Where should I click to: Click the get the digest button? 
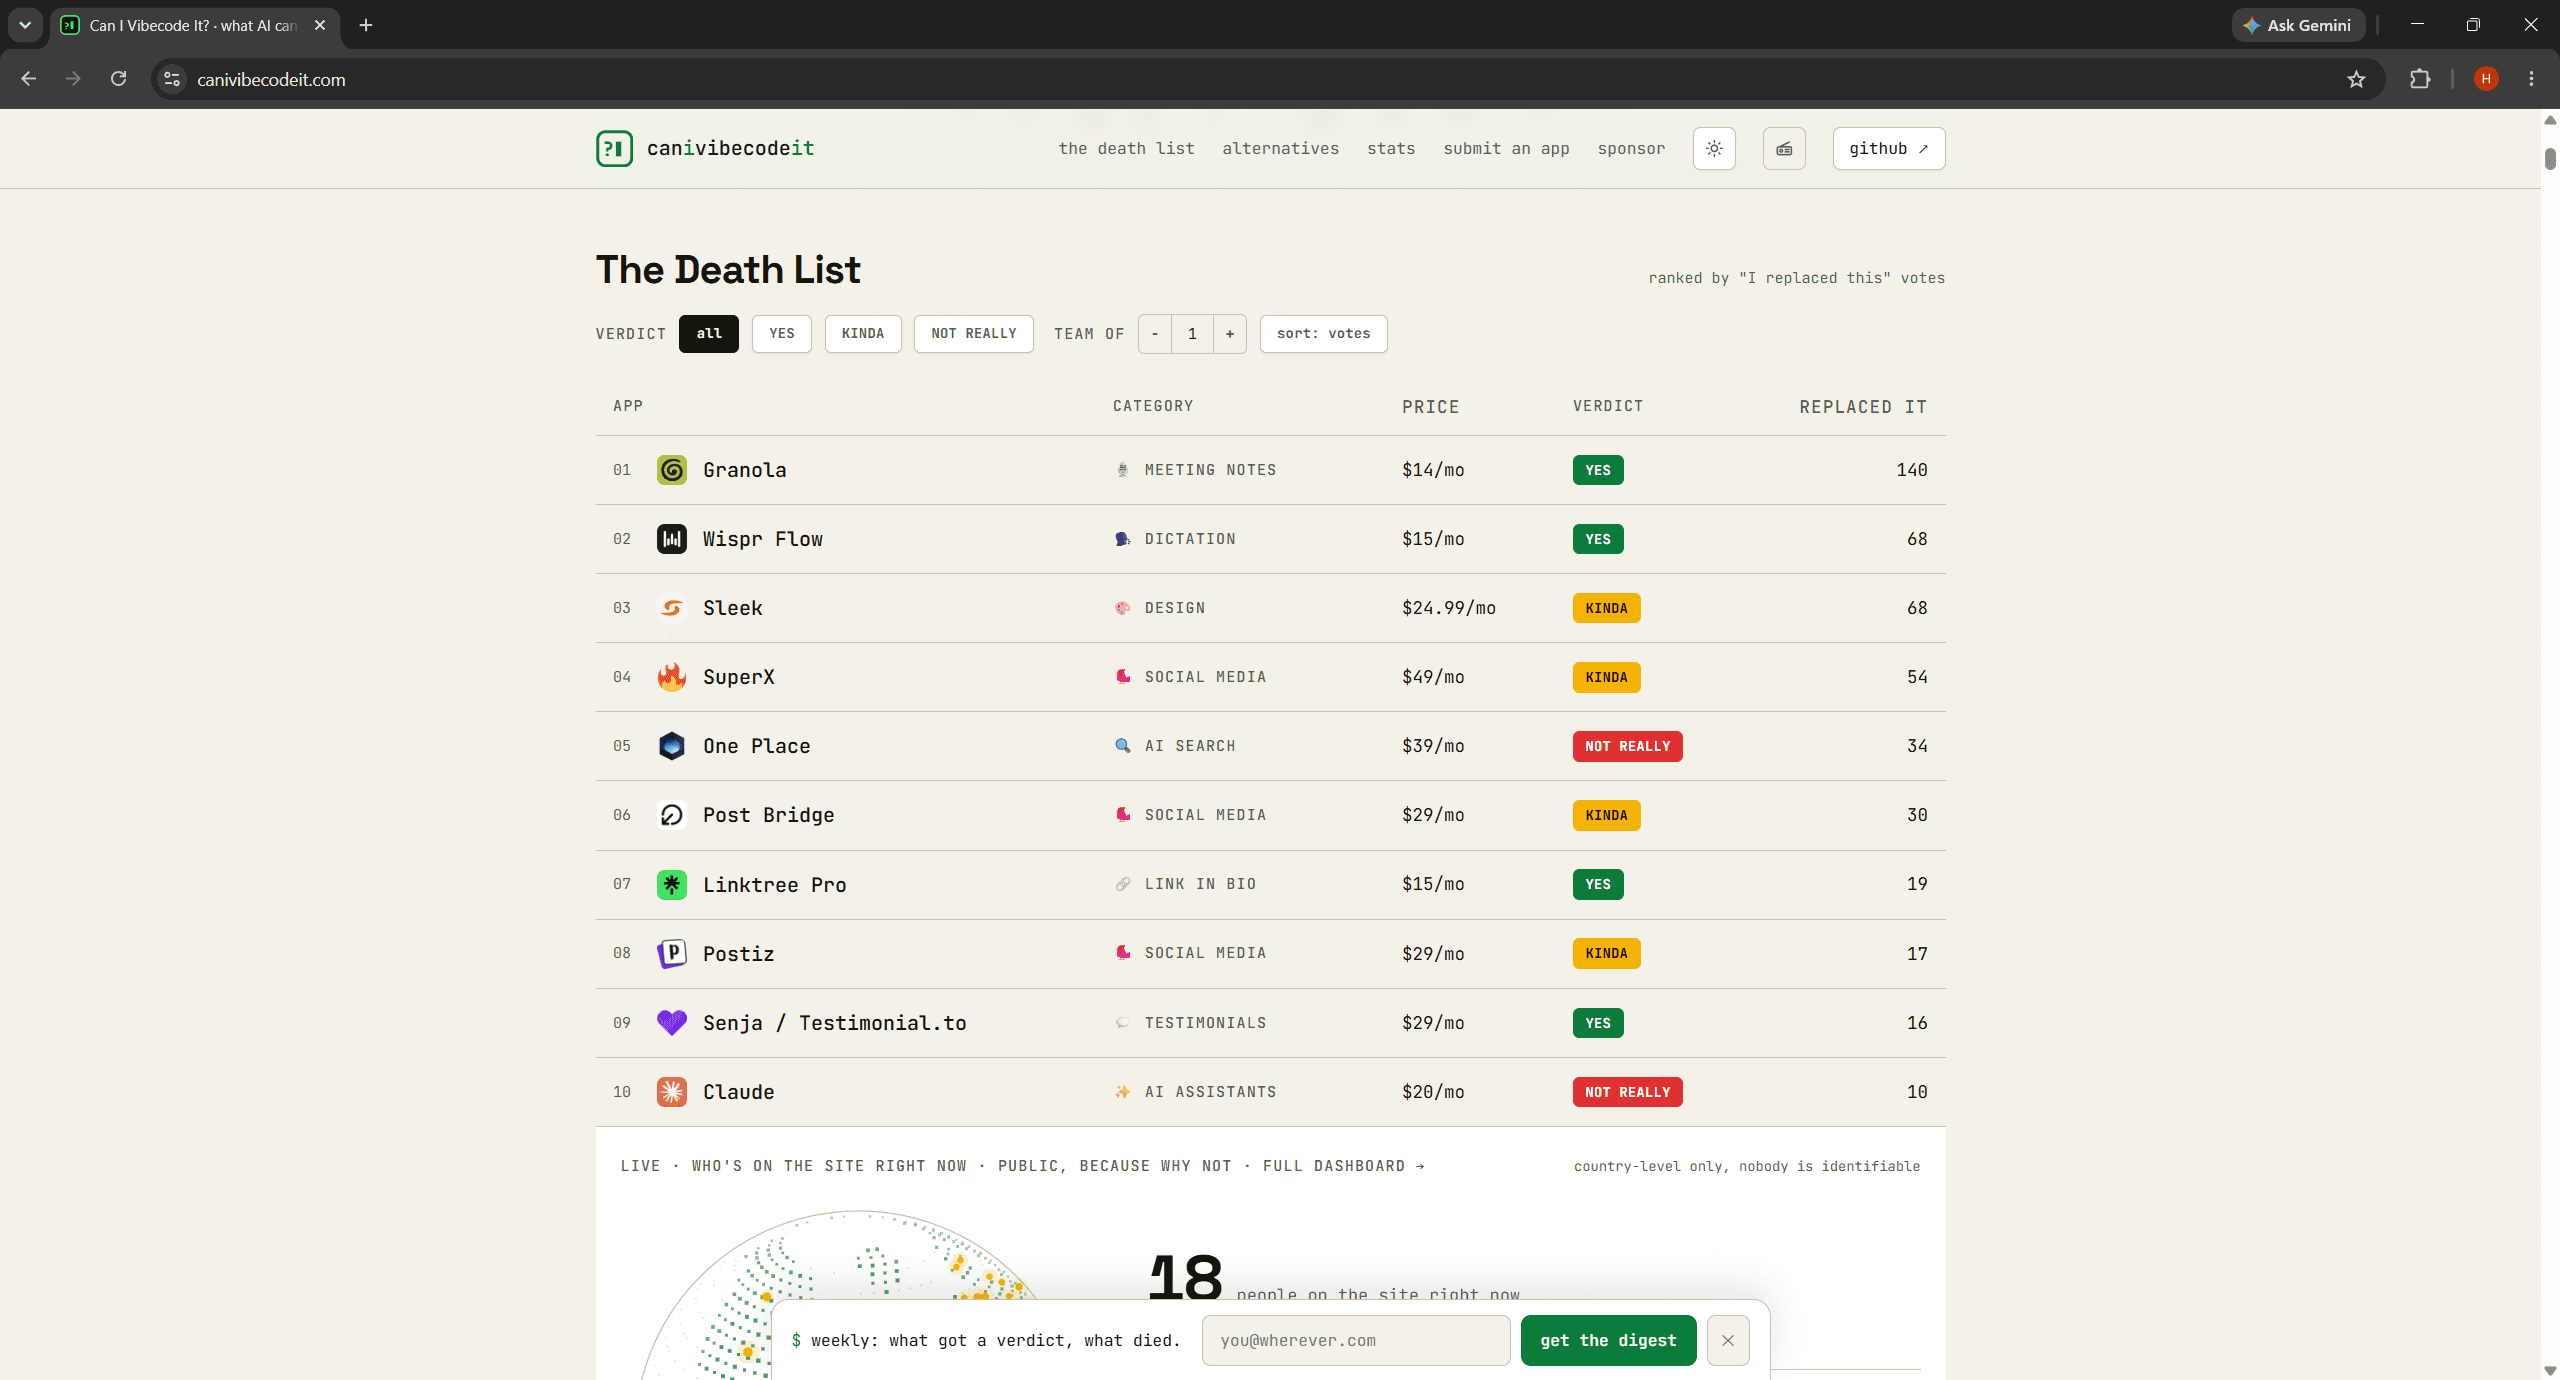point(1608,1341)
